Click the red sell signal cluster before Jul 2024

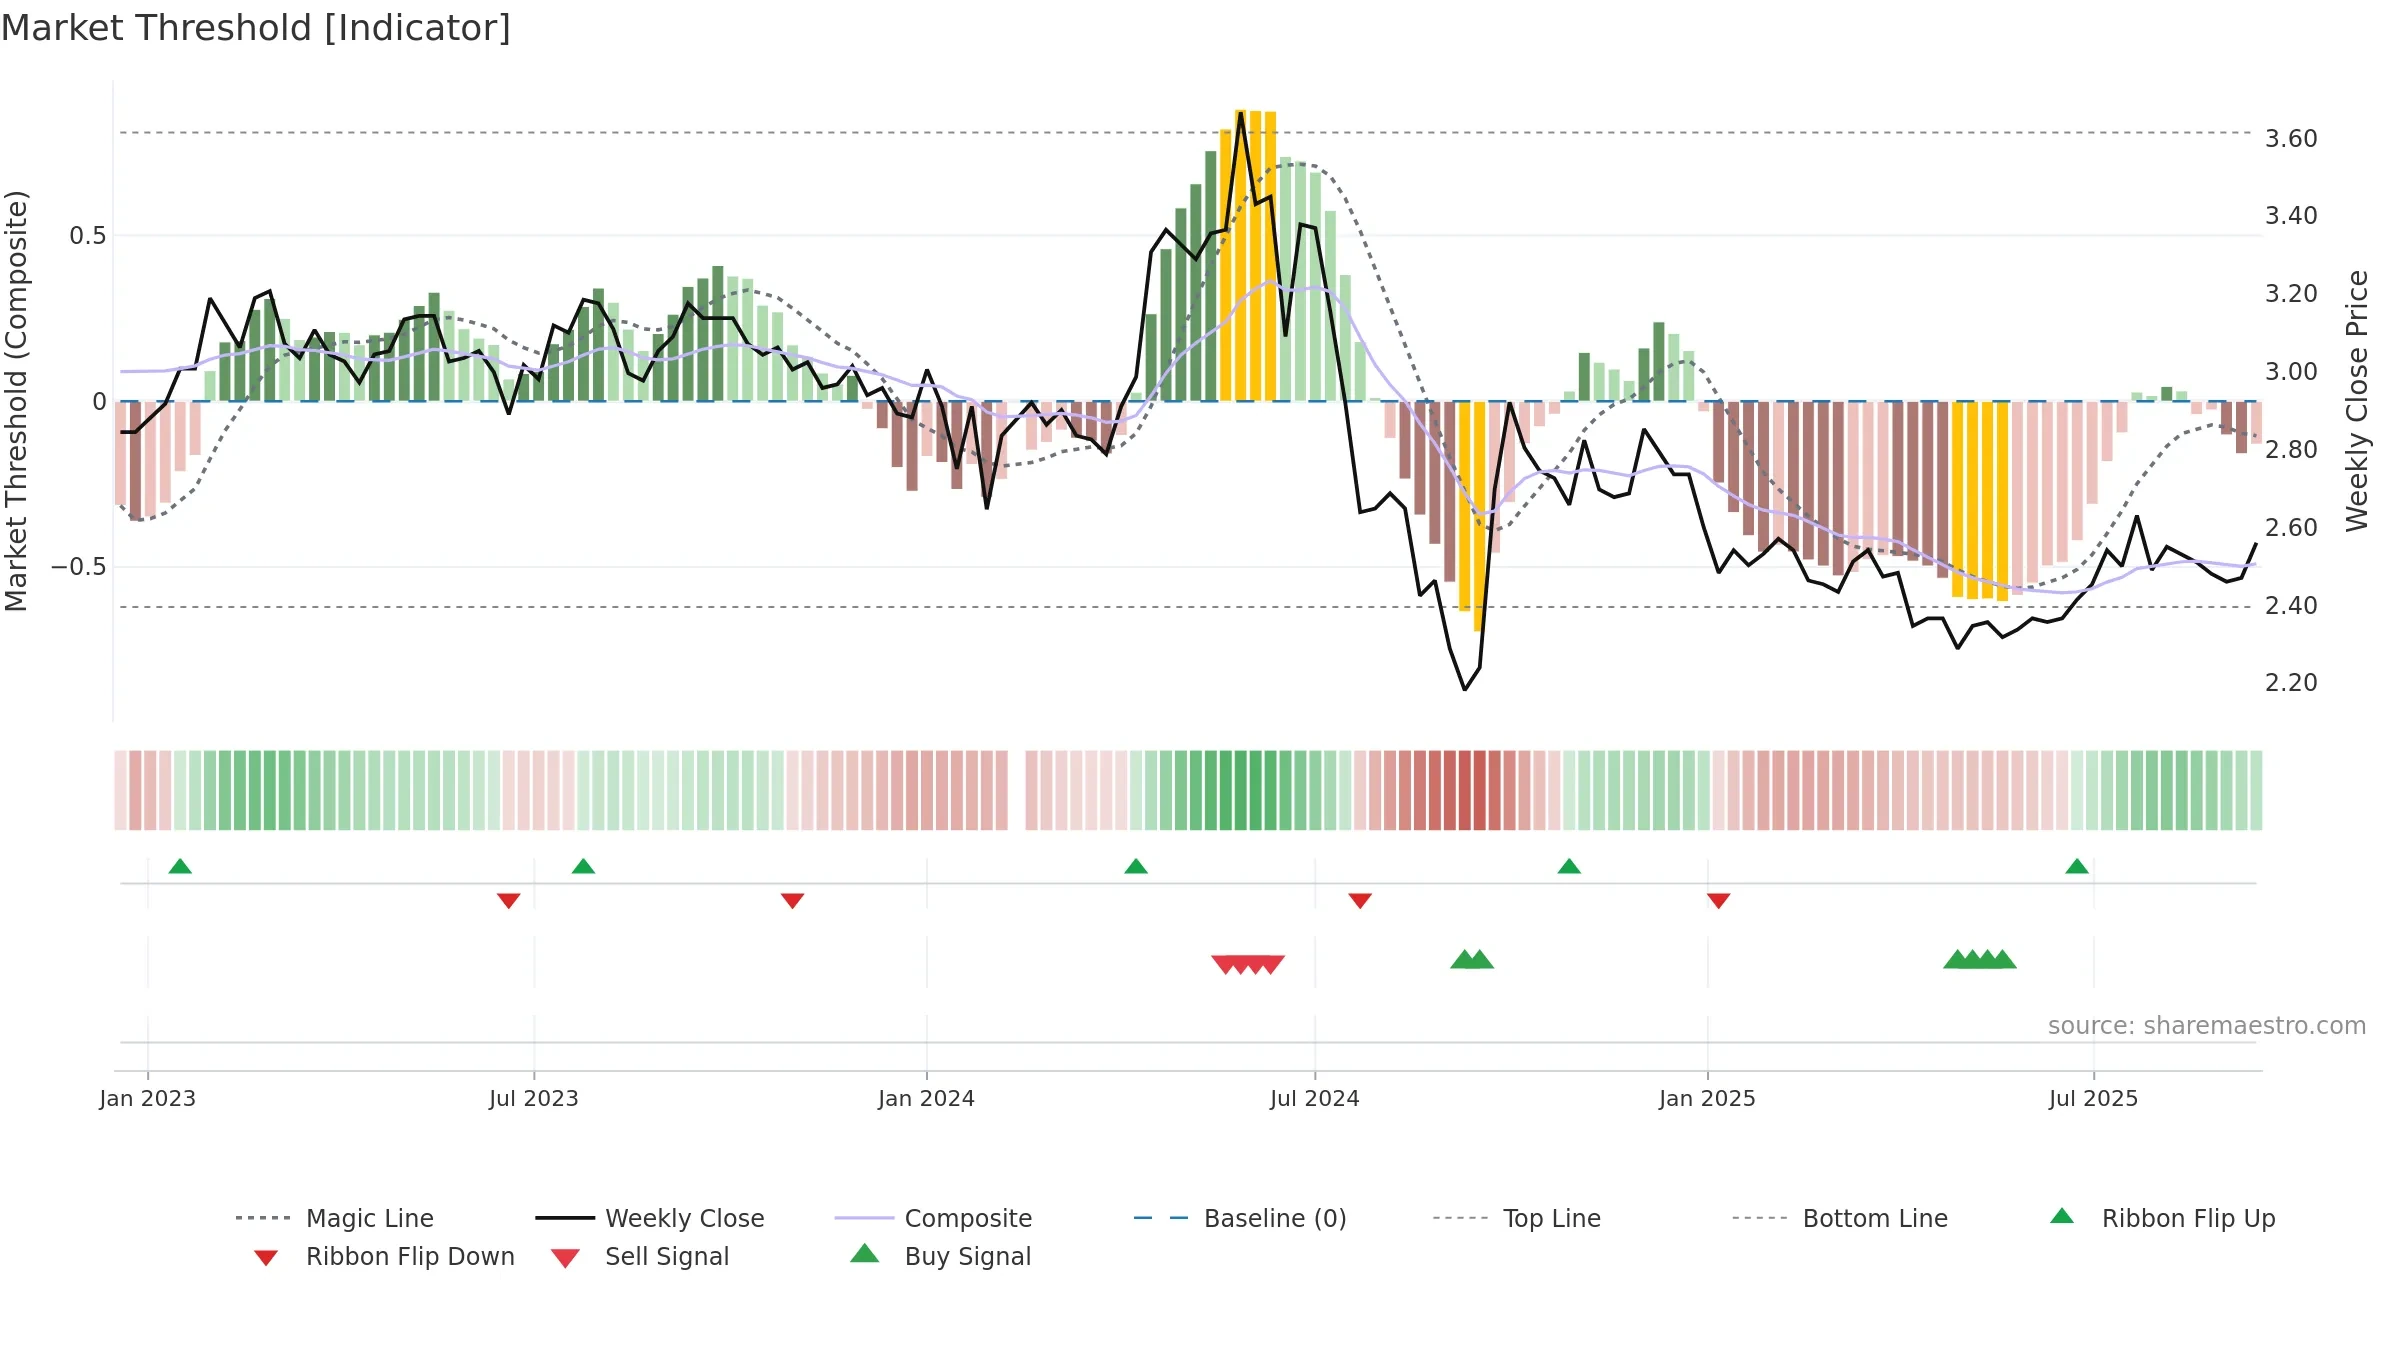tap(1248, 964)
